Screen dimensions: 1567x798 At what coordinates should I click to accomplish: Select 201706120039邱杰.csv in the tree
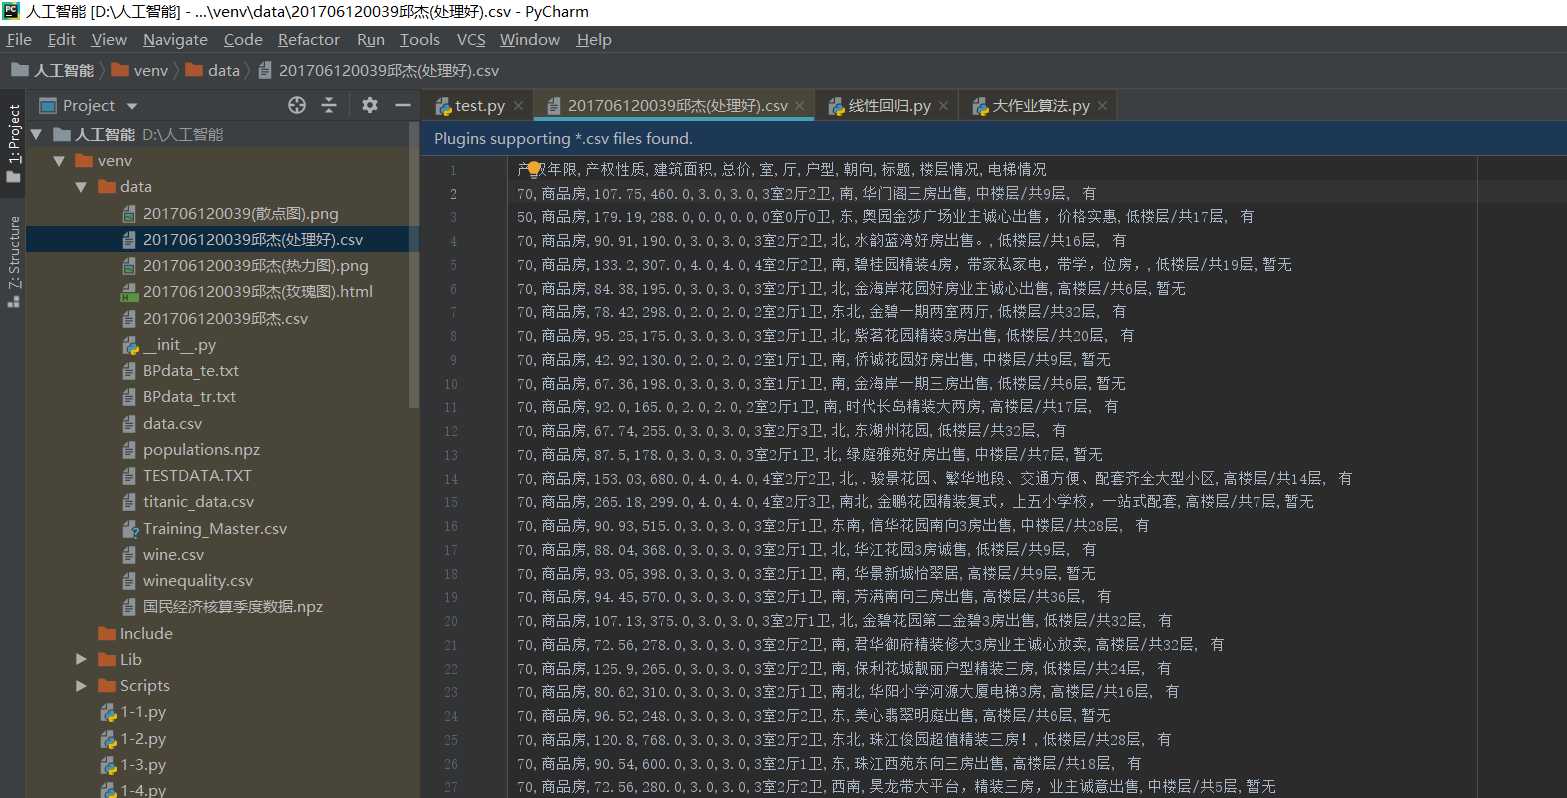coord(225,318)
